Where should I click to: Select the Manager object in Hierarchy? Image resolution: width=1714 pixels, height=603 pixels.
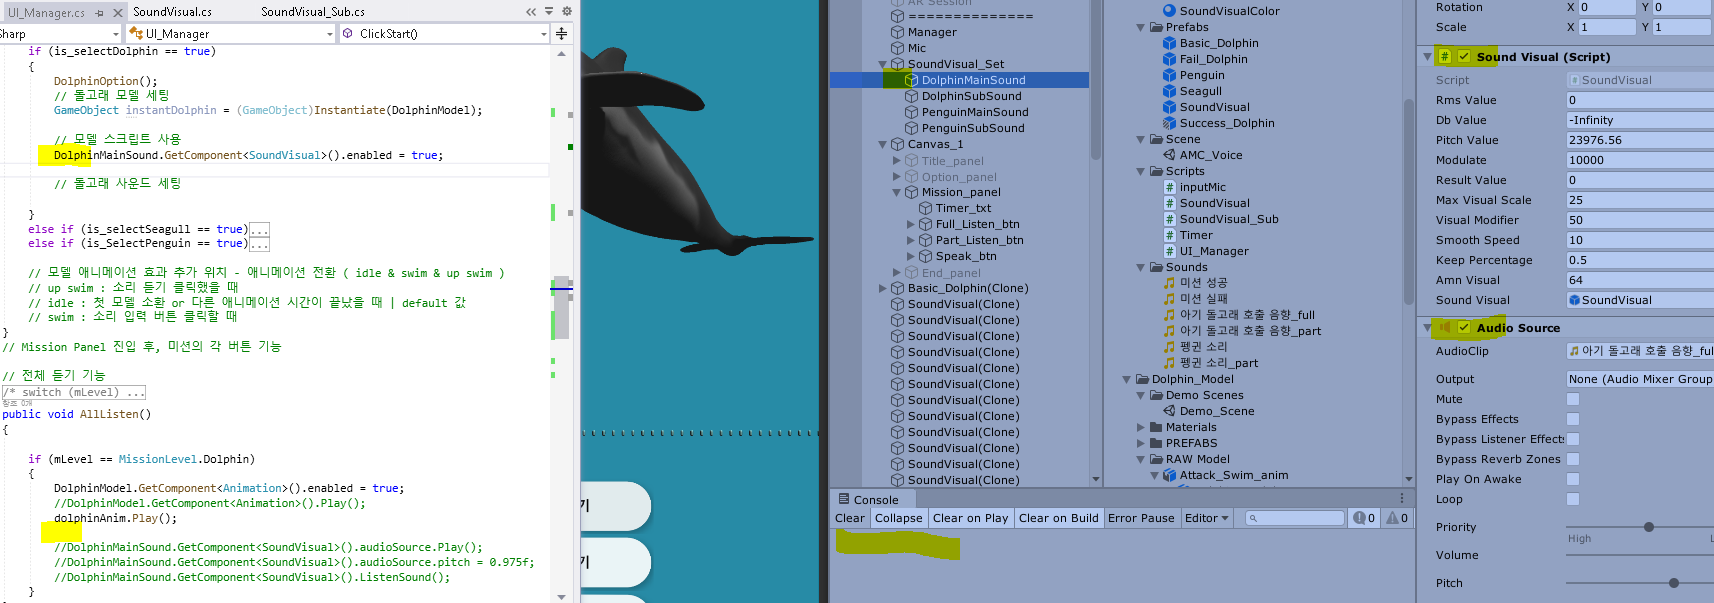click(x=932, y=32)
